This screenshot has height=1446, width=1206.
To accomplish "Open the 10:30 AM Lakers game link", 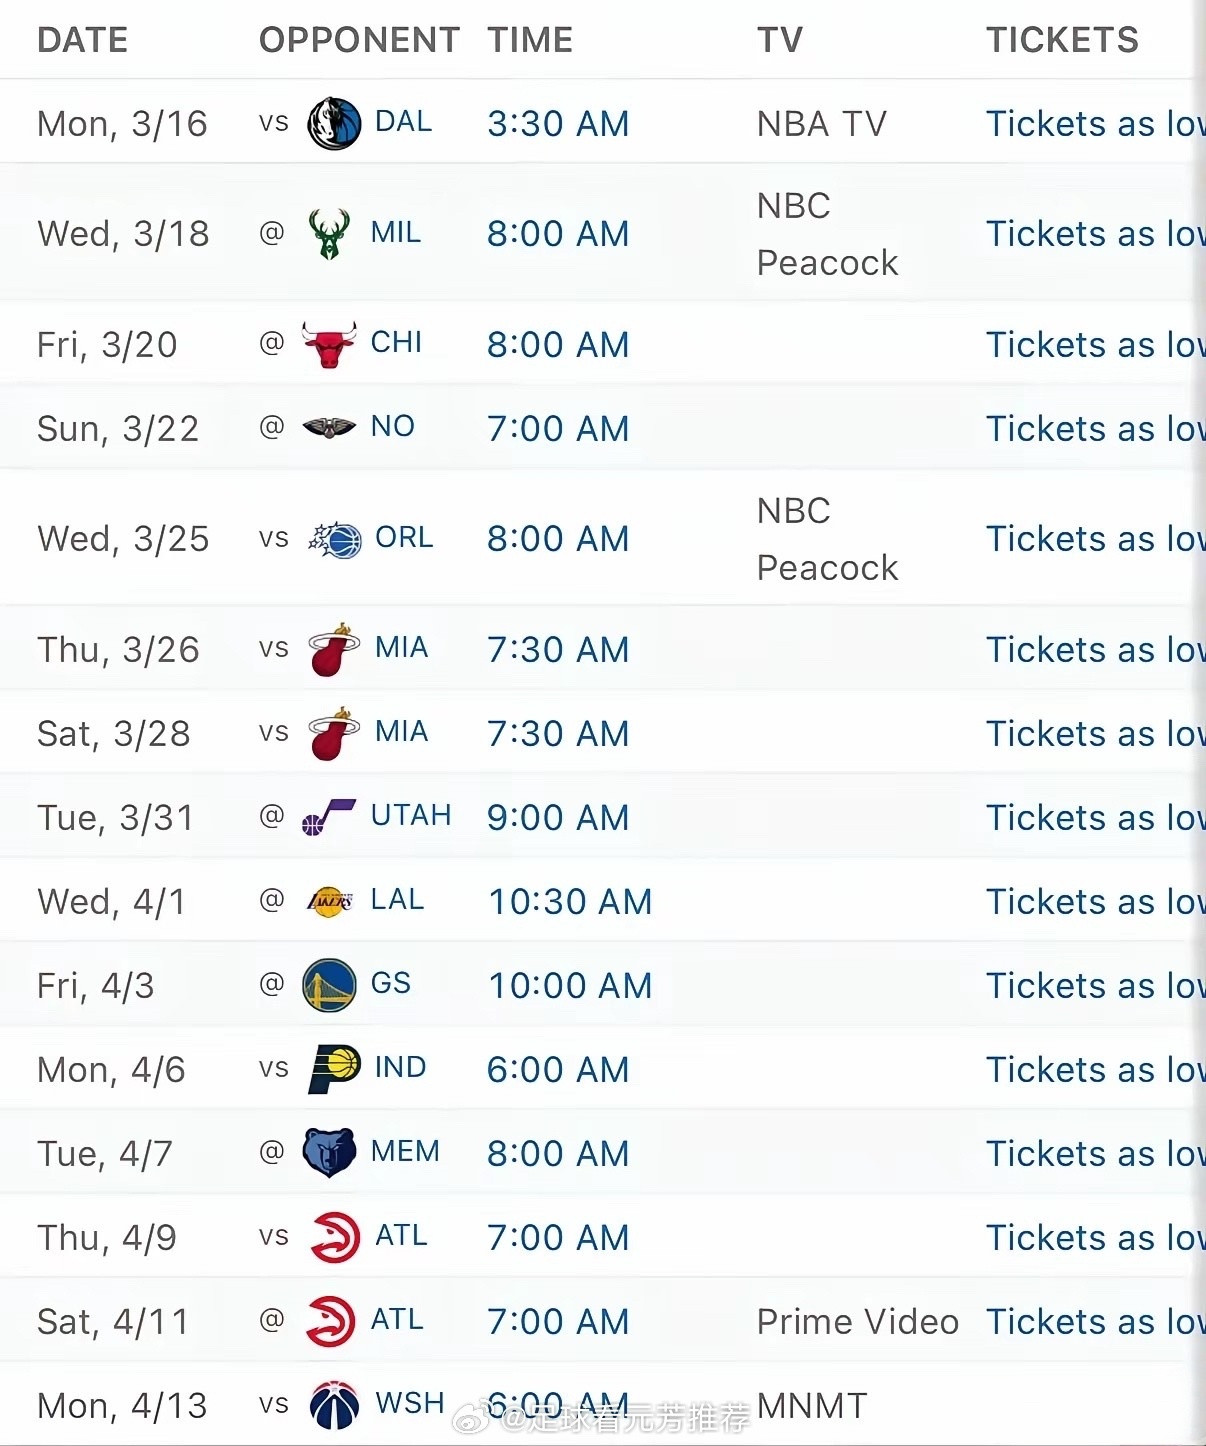I will pos(569,902).
